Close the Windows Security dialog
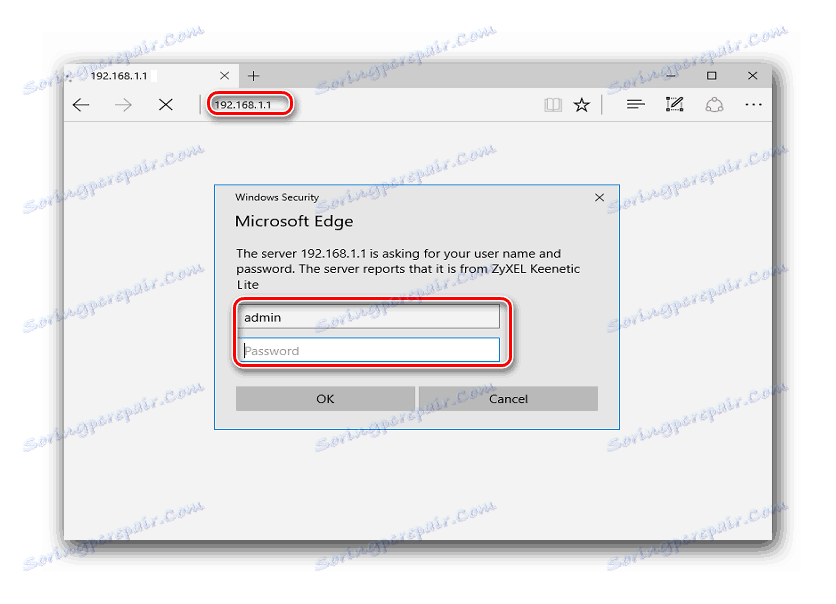836x604 pixels. [599, 198]
